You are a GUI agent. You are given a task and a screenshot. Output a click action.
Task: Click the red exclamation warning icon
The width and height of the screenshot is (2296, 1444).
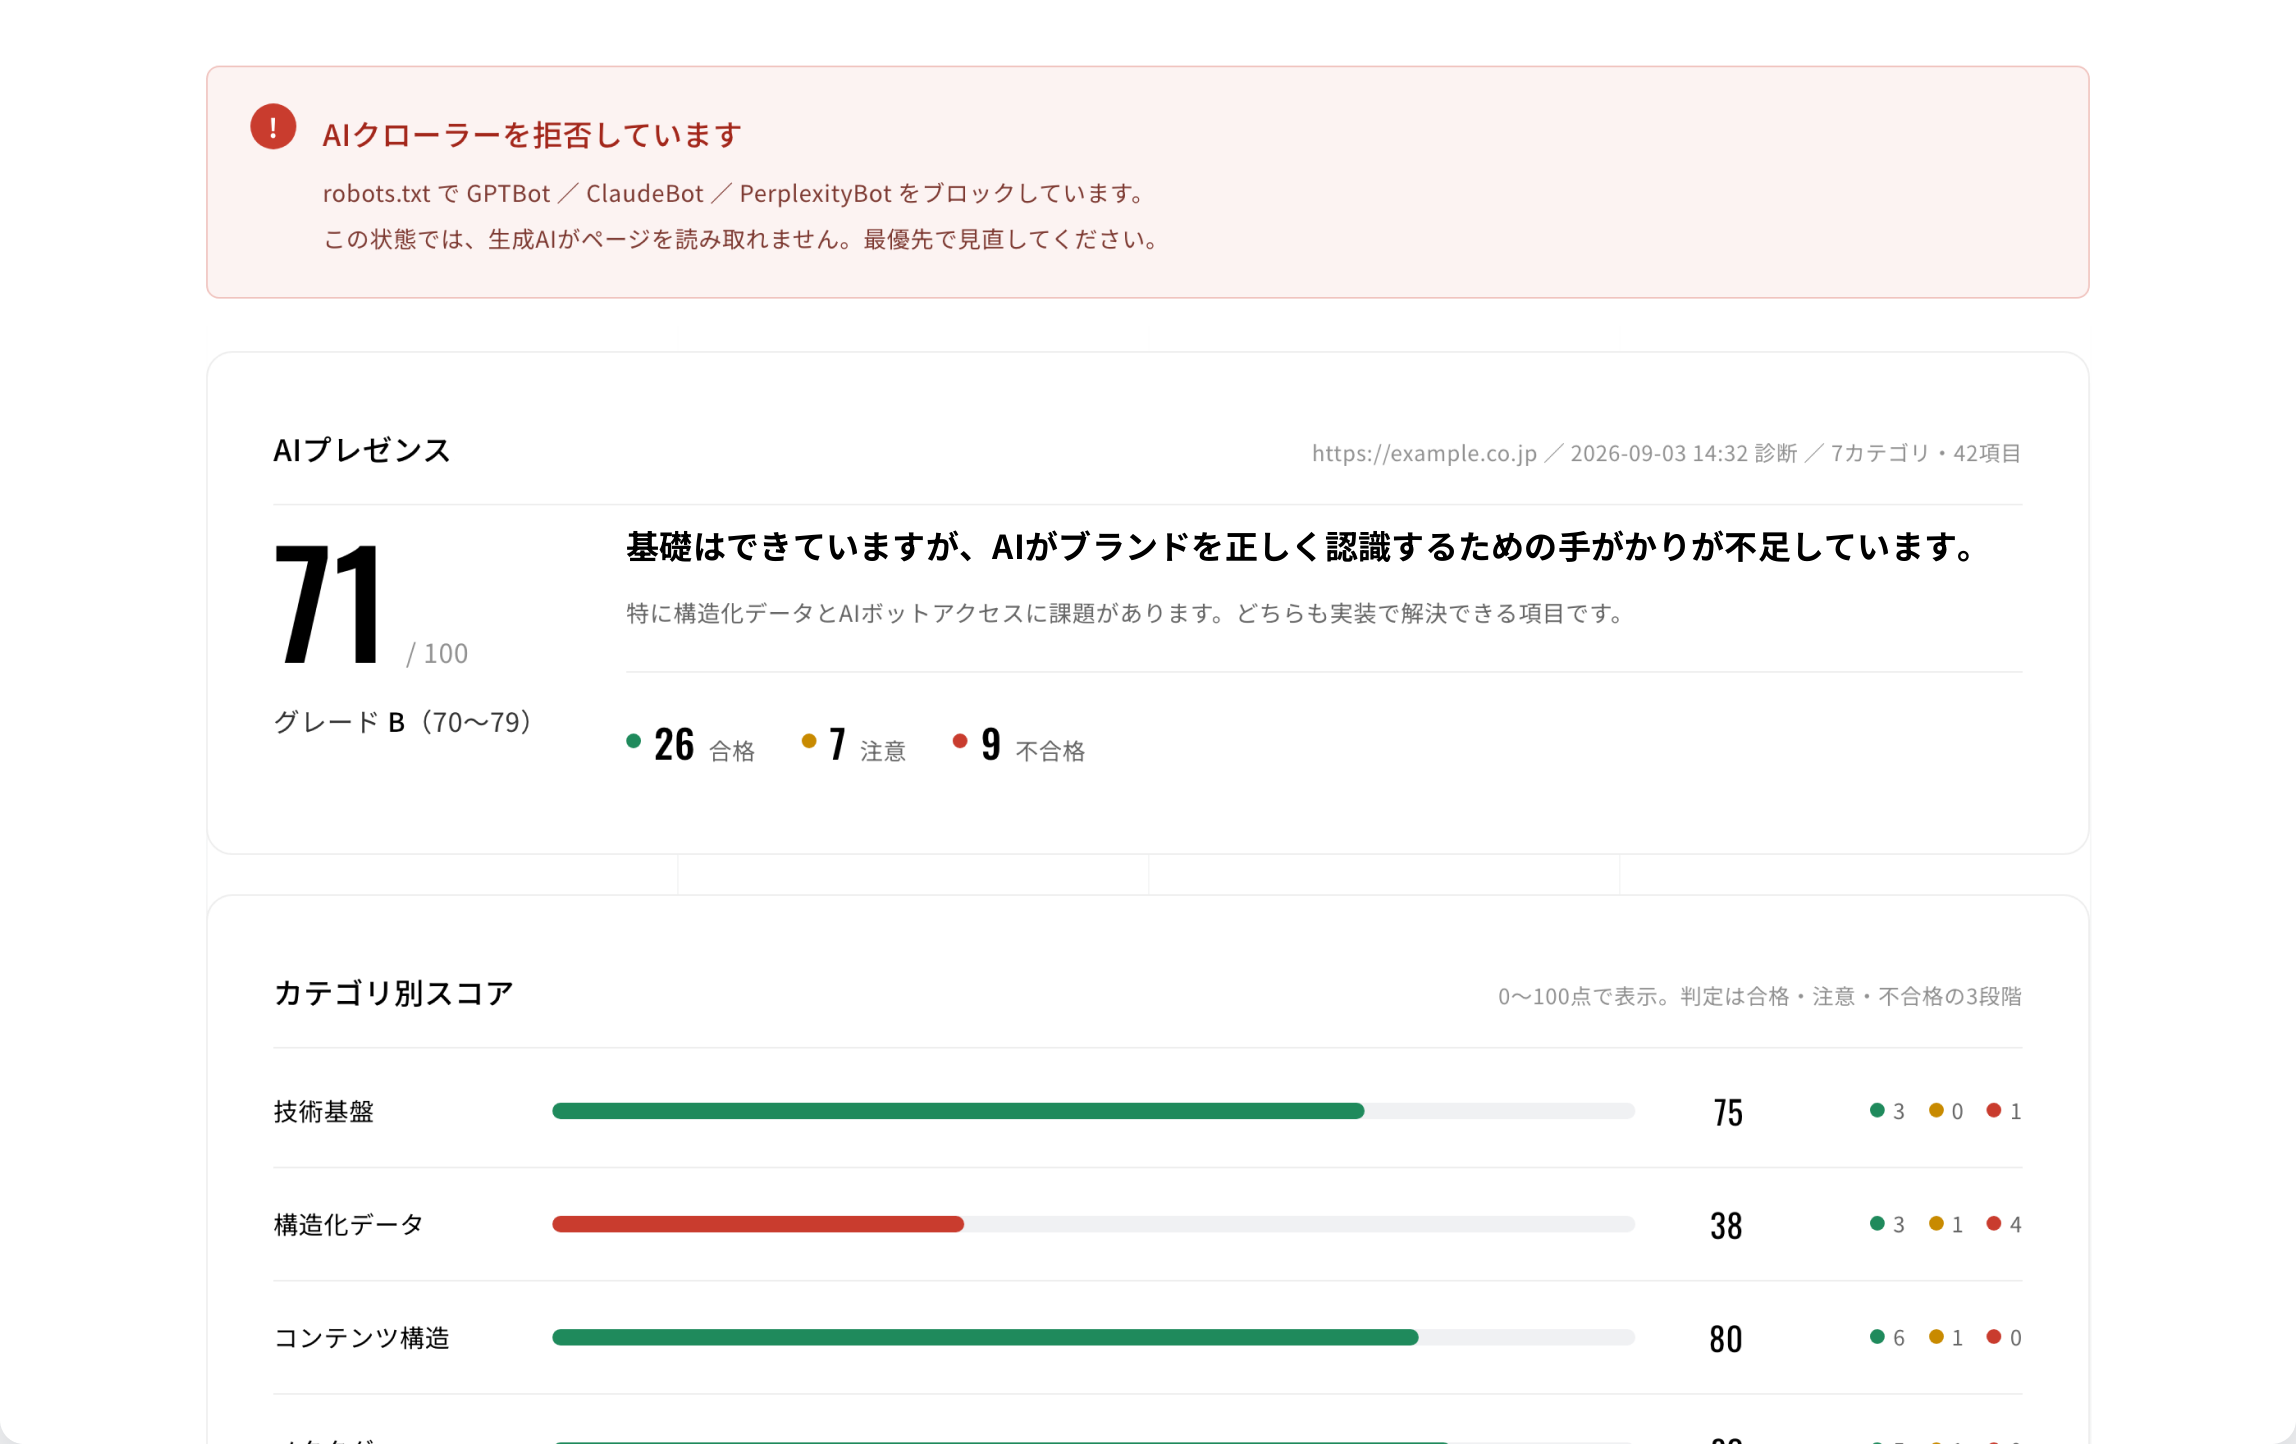(x=272, y=127)
